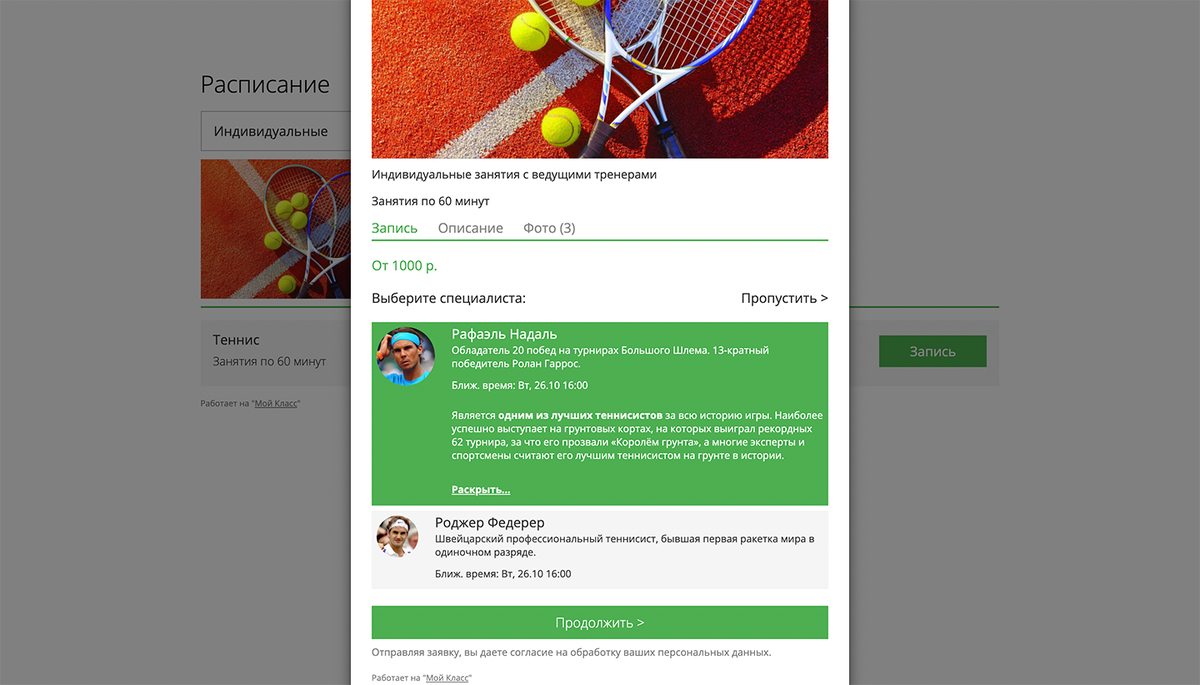The width and height of the screenshot is (1200, 685).
Task: Open the Мой Класс link under schedule
Action: (276, 403)
